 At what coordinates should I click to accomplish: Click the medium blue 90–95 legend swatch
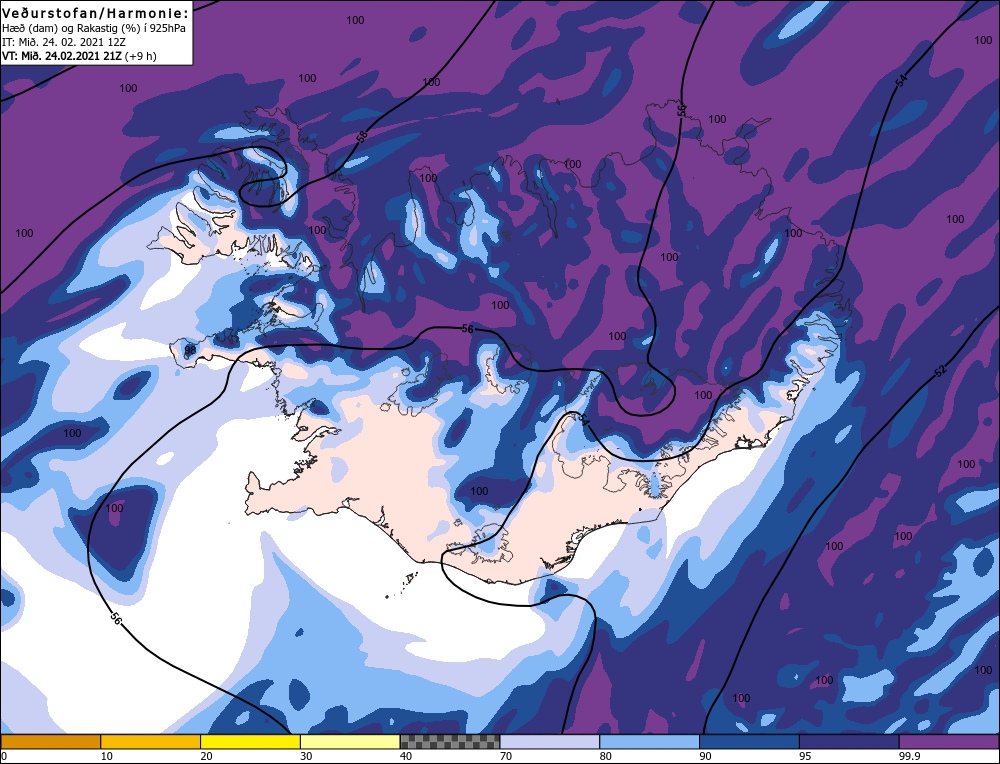pyautogui.click(x=749, y=742)
